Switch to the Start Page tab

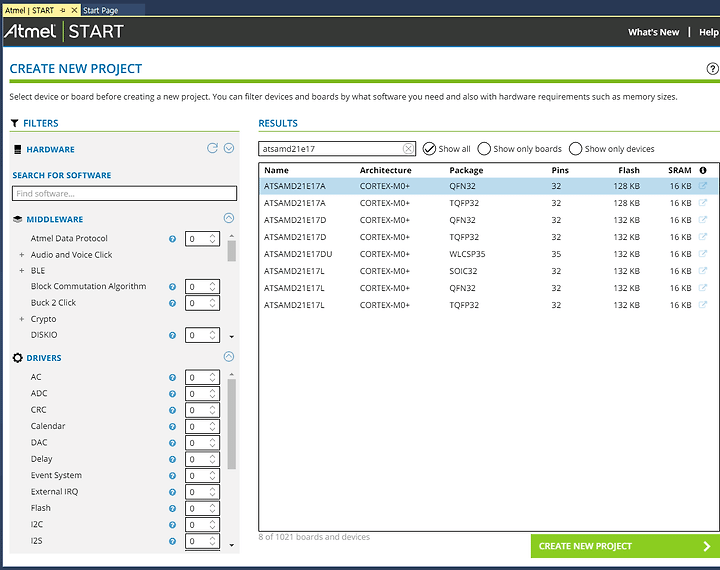tap(101, 10)
